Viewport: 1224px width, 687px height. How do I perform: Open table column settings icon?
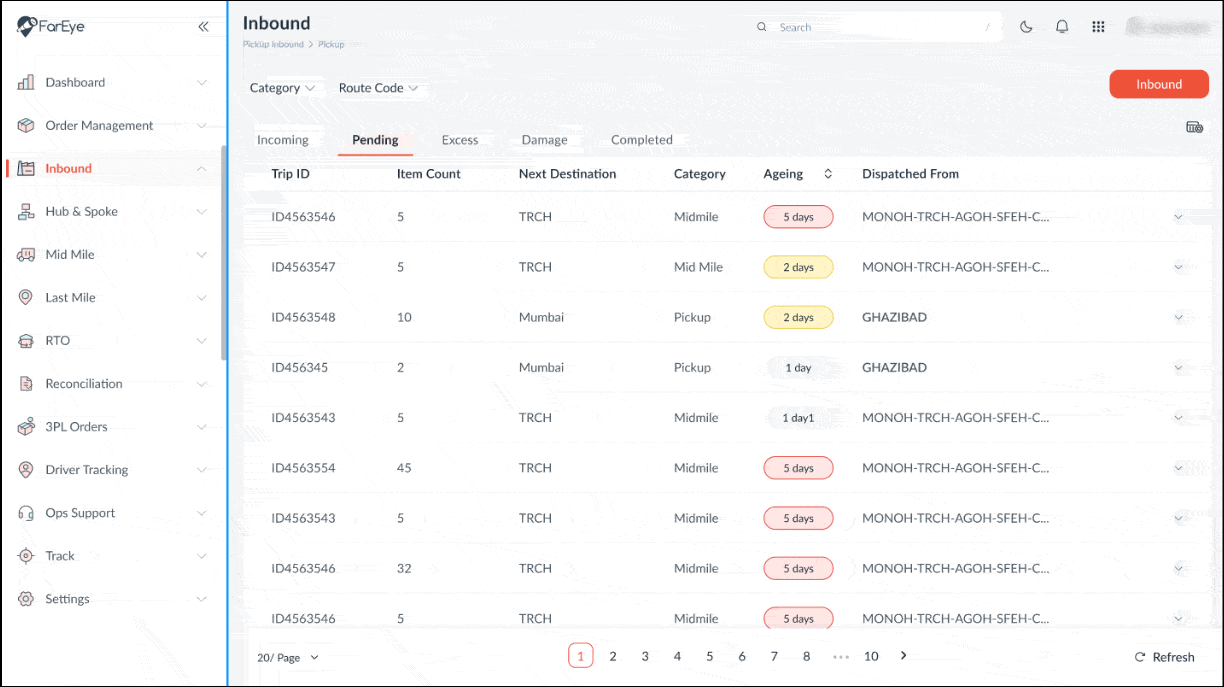pos(1194,127)
